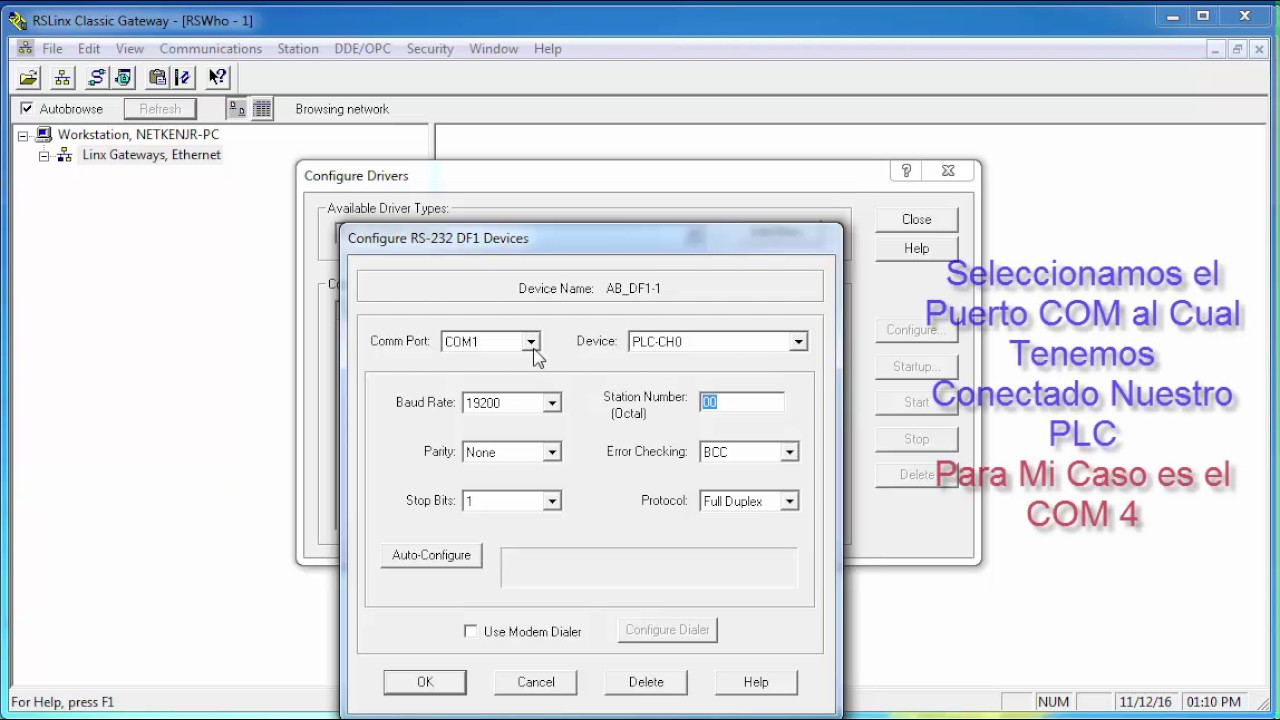This screenshot has height=720, width=1280.
Task: Click the RSLinx application icon in title bar
Action: [17, 20]
